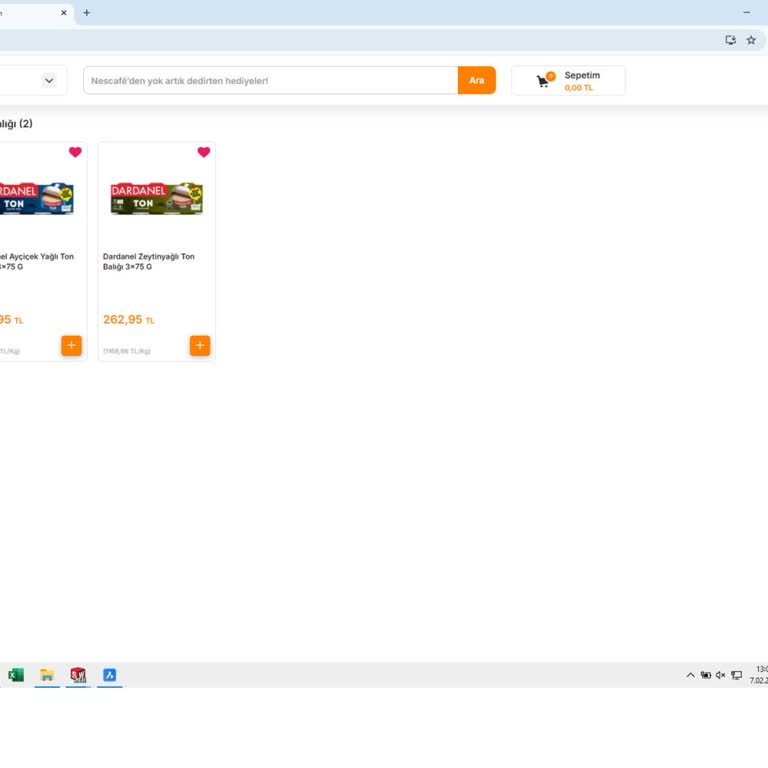Minimize the browser window
This screenshot has height=768, width=768.
pyautogui.click(x=746, y=13)
